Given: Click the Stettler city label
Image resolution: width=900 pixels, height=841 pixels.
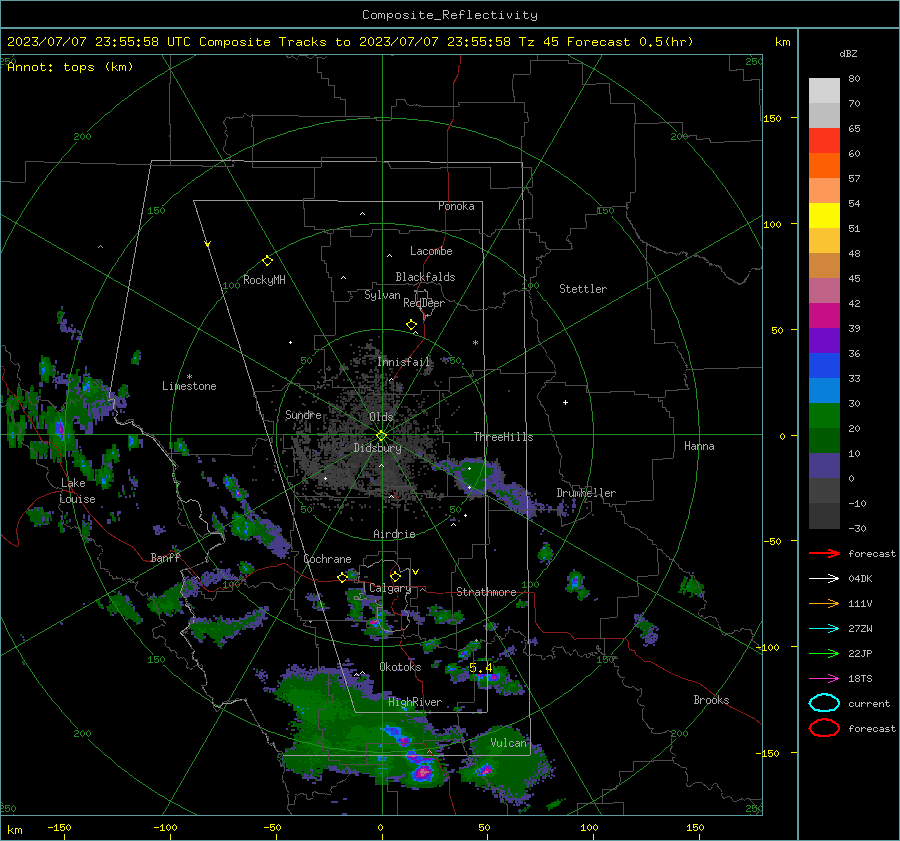Looking at the screenshot, I should coord(583,289).
